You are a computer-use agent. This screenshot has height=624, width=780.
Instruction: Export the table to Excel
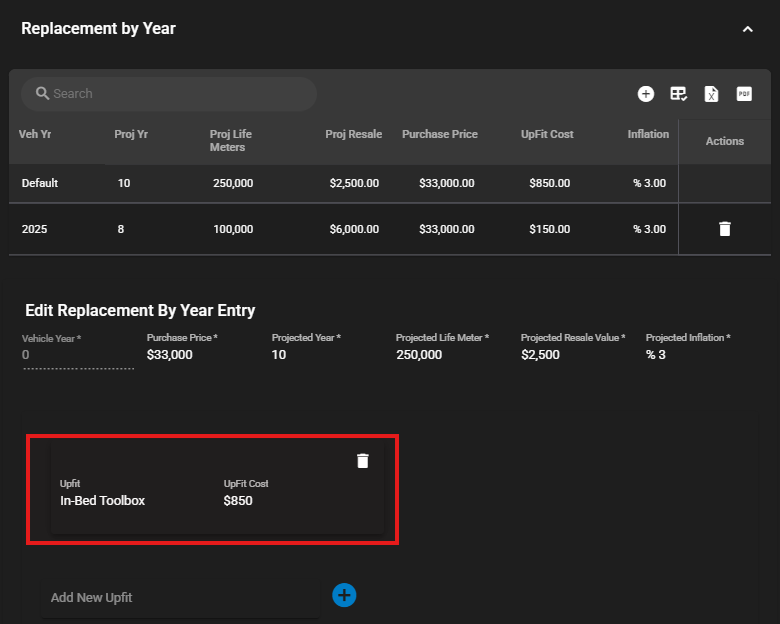pos(711,94)
